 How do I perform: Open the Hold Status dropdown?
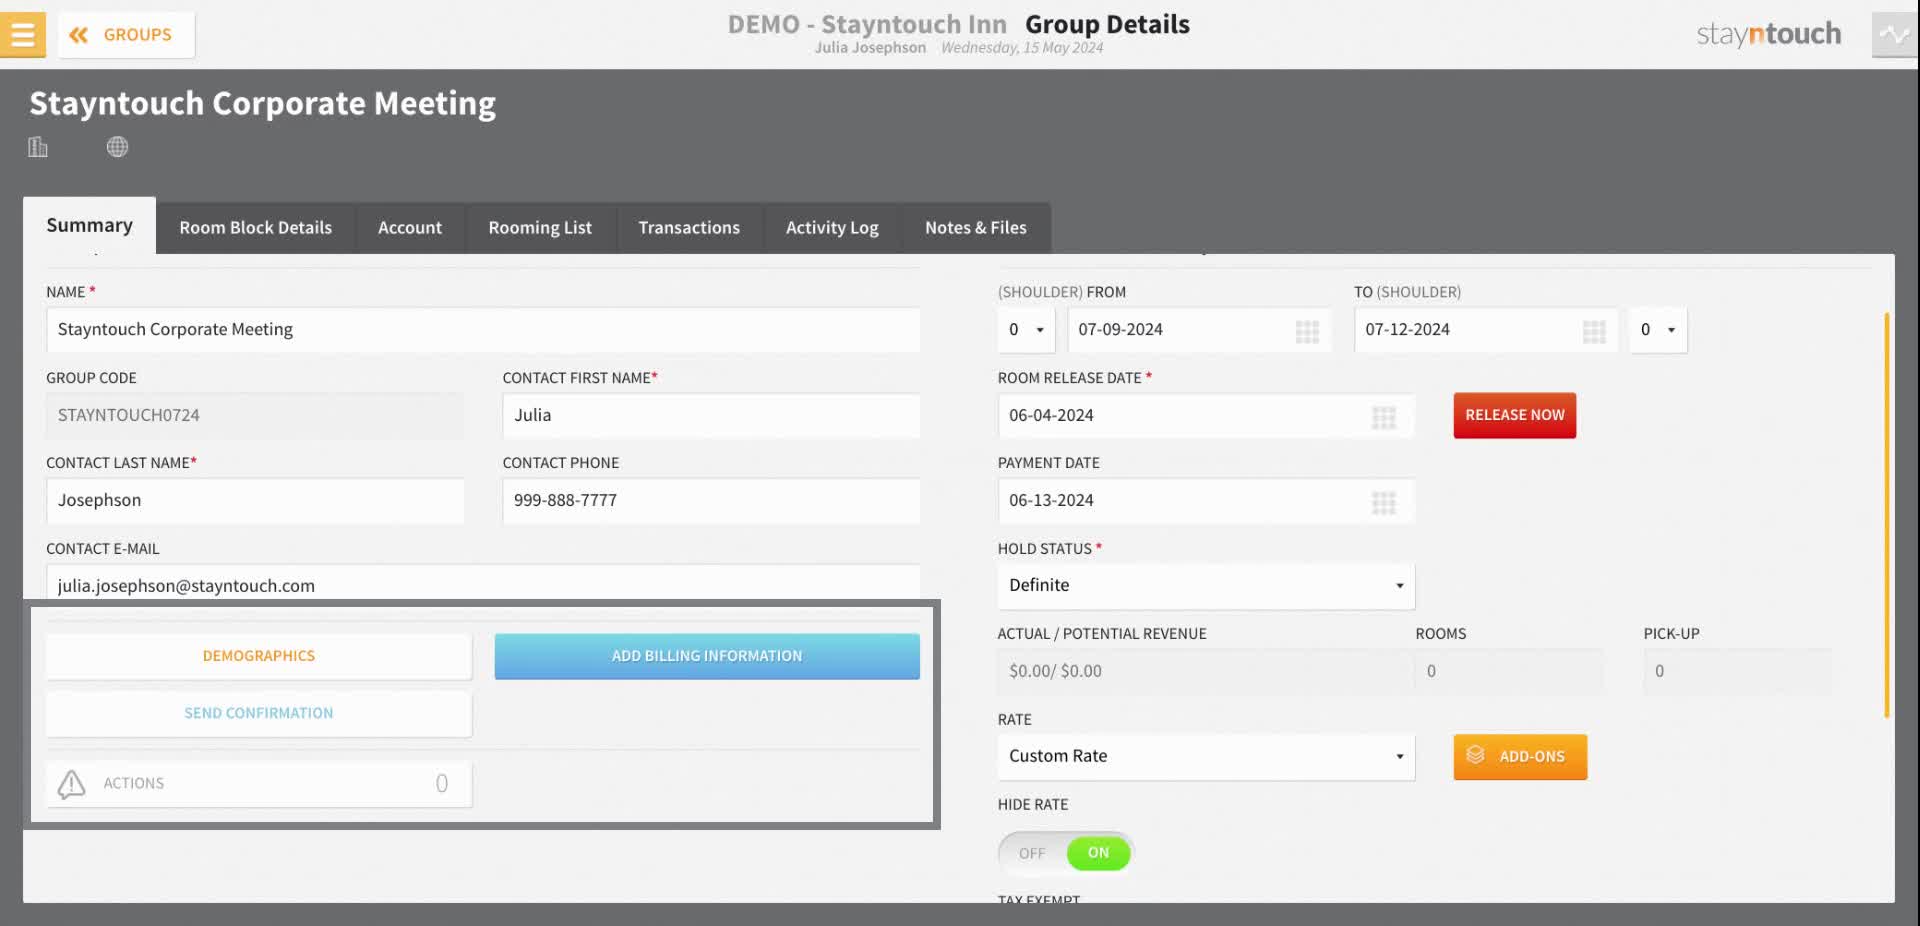[x=1206, y=586]
